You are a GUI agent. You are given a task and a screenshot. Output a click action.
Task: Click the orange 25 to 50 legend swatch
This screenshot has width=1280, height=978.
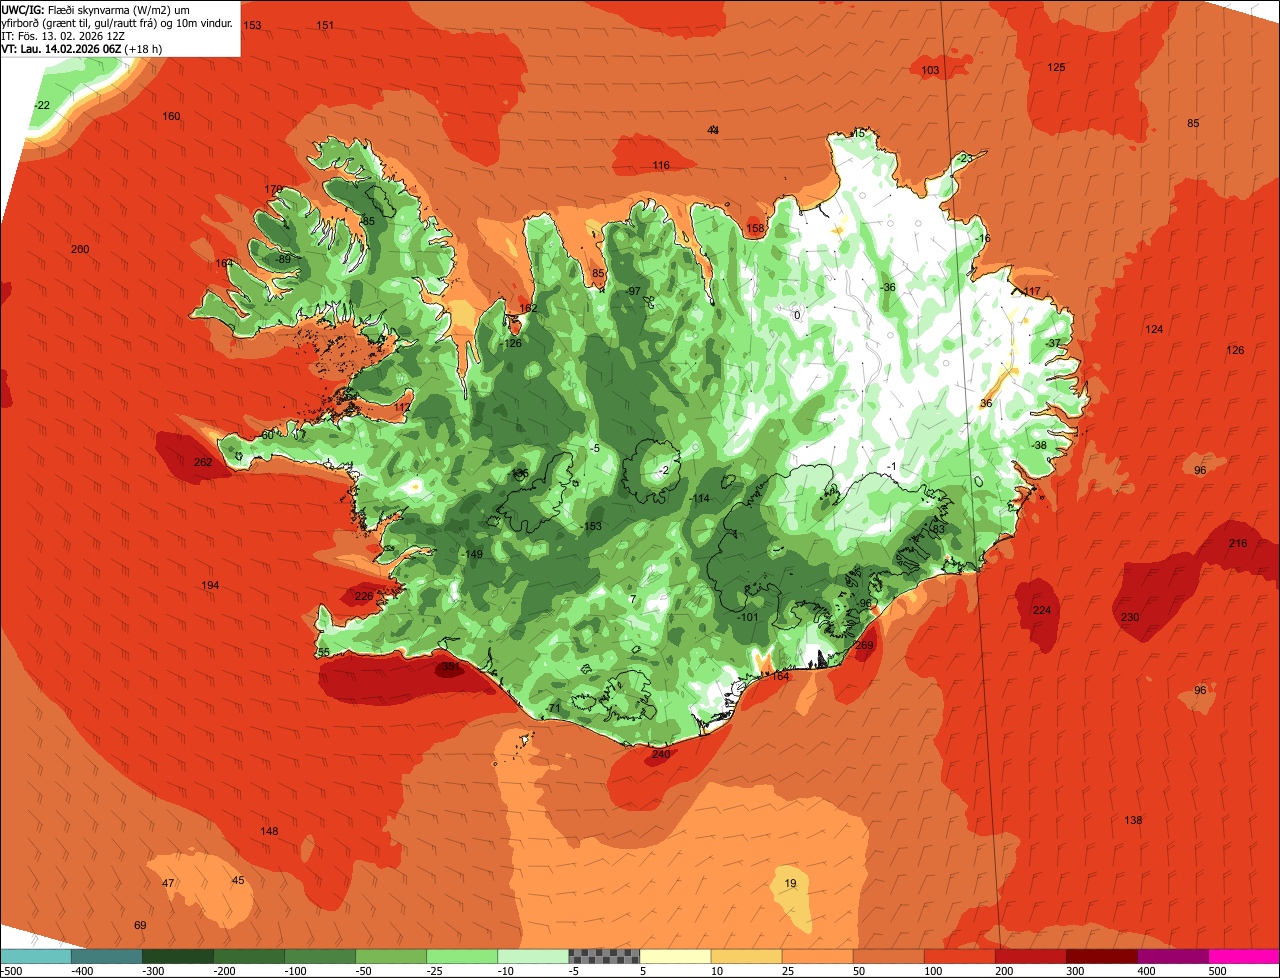coord(817,956)
